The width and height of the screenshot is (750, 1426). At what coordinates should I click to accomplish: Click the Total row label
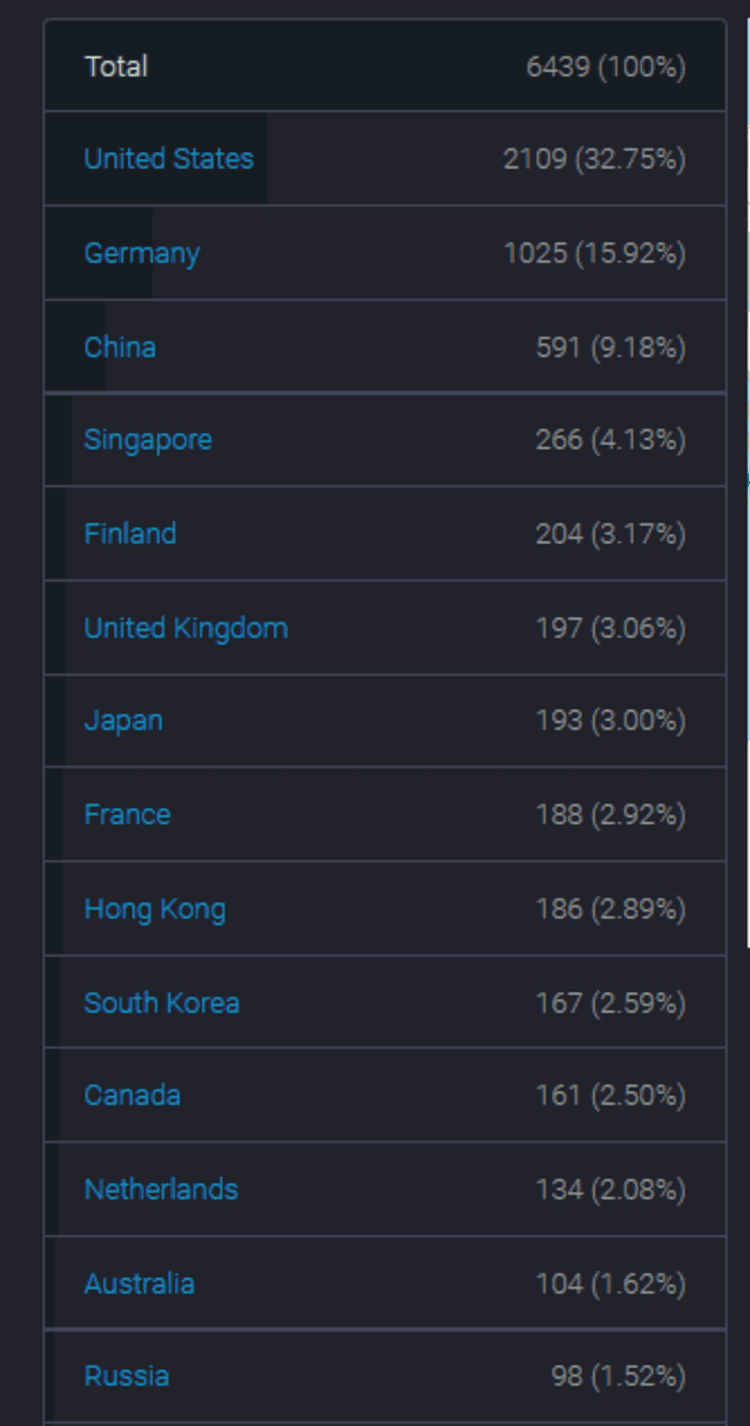[116, 67]
